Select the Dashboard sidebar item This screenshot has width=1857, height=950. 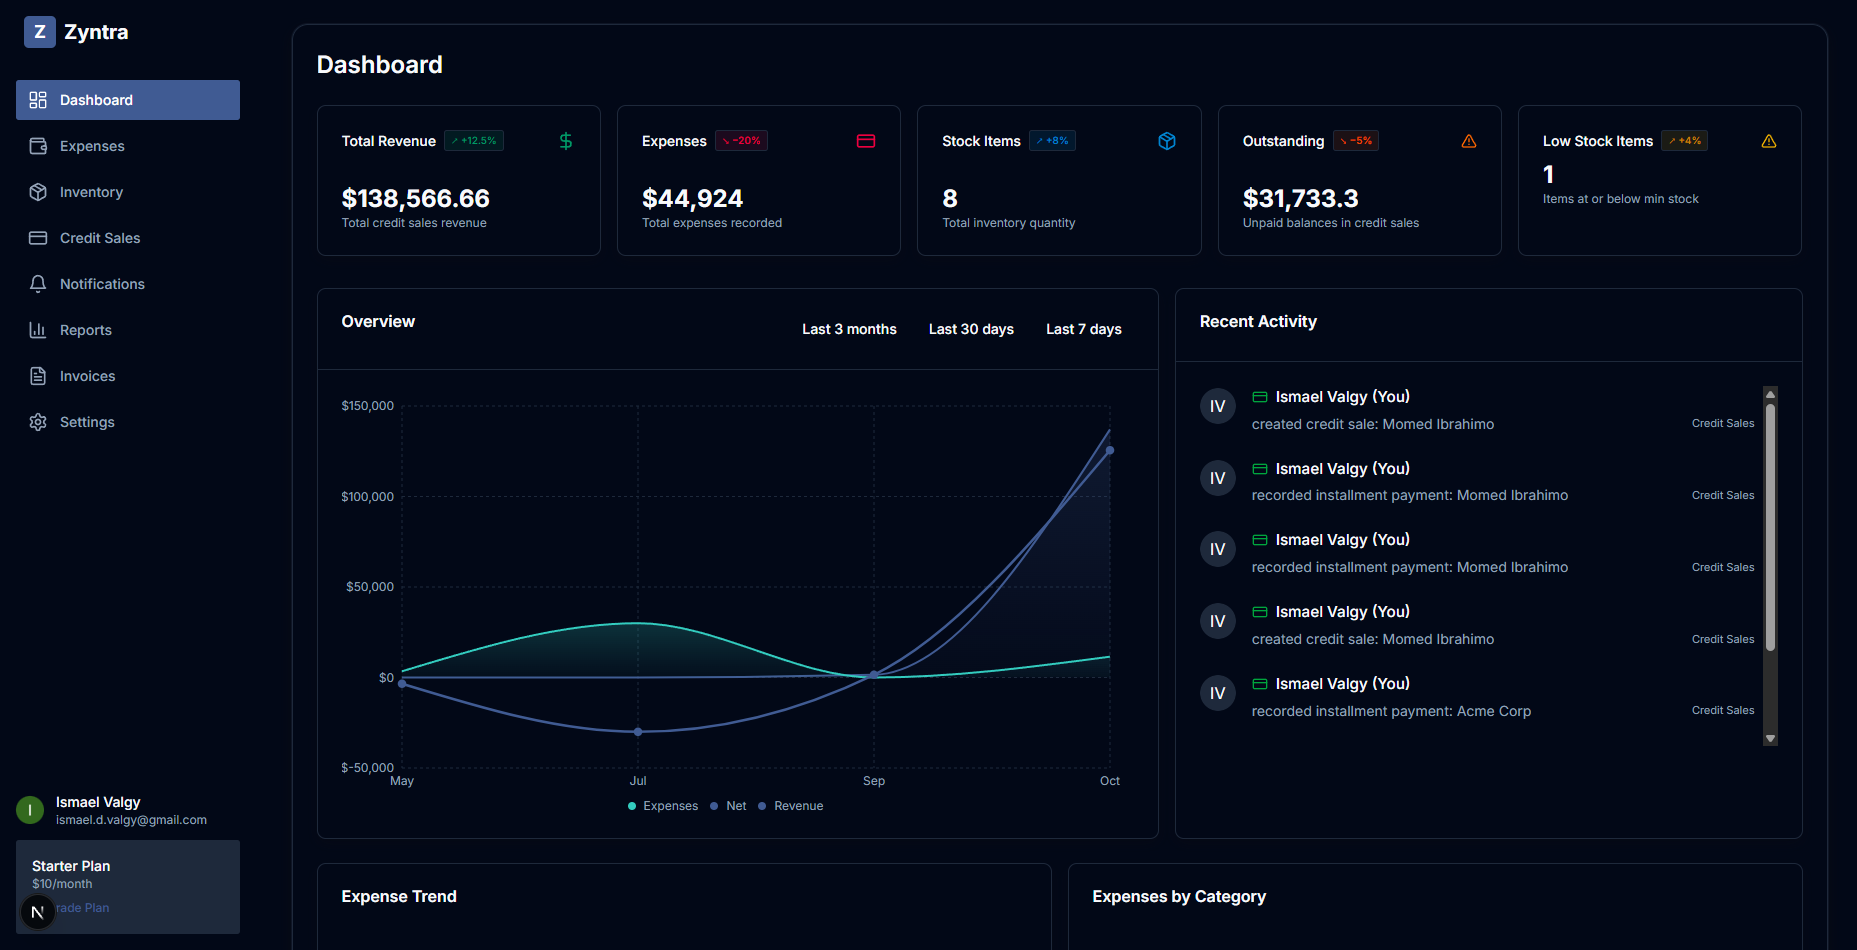coord(128,100)
